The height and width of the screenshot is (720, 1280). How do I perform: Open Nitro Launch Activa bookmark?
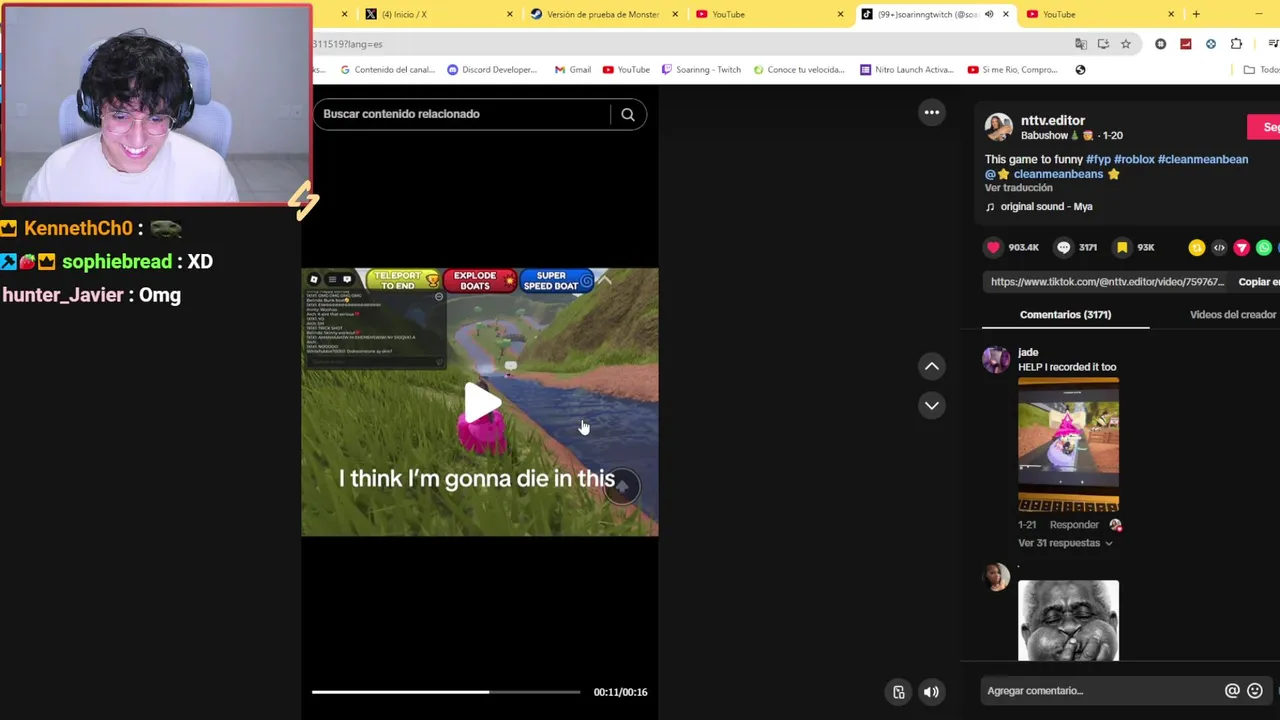pos(907,70)
